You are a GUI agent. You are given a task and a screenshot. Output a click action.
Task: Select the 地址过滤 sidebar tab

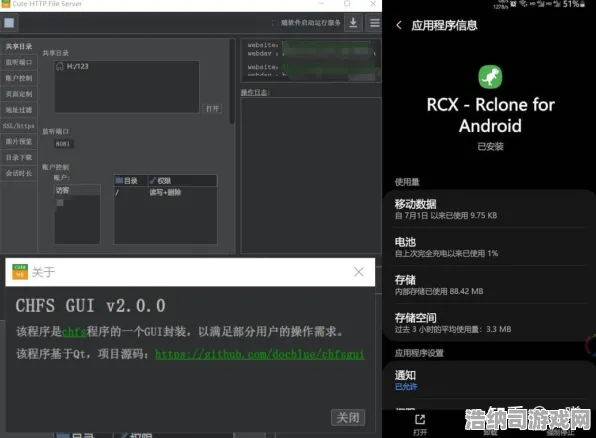[x=19, y=110]
